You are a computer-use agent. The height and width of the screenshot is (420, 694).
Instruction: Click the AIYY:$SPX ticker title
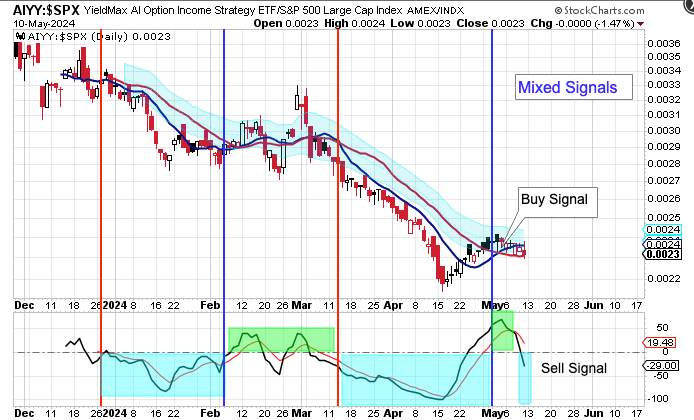(41, 9)
